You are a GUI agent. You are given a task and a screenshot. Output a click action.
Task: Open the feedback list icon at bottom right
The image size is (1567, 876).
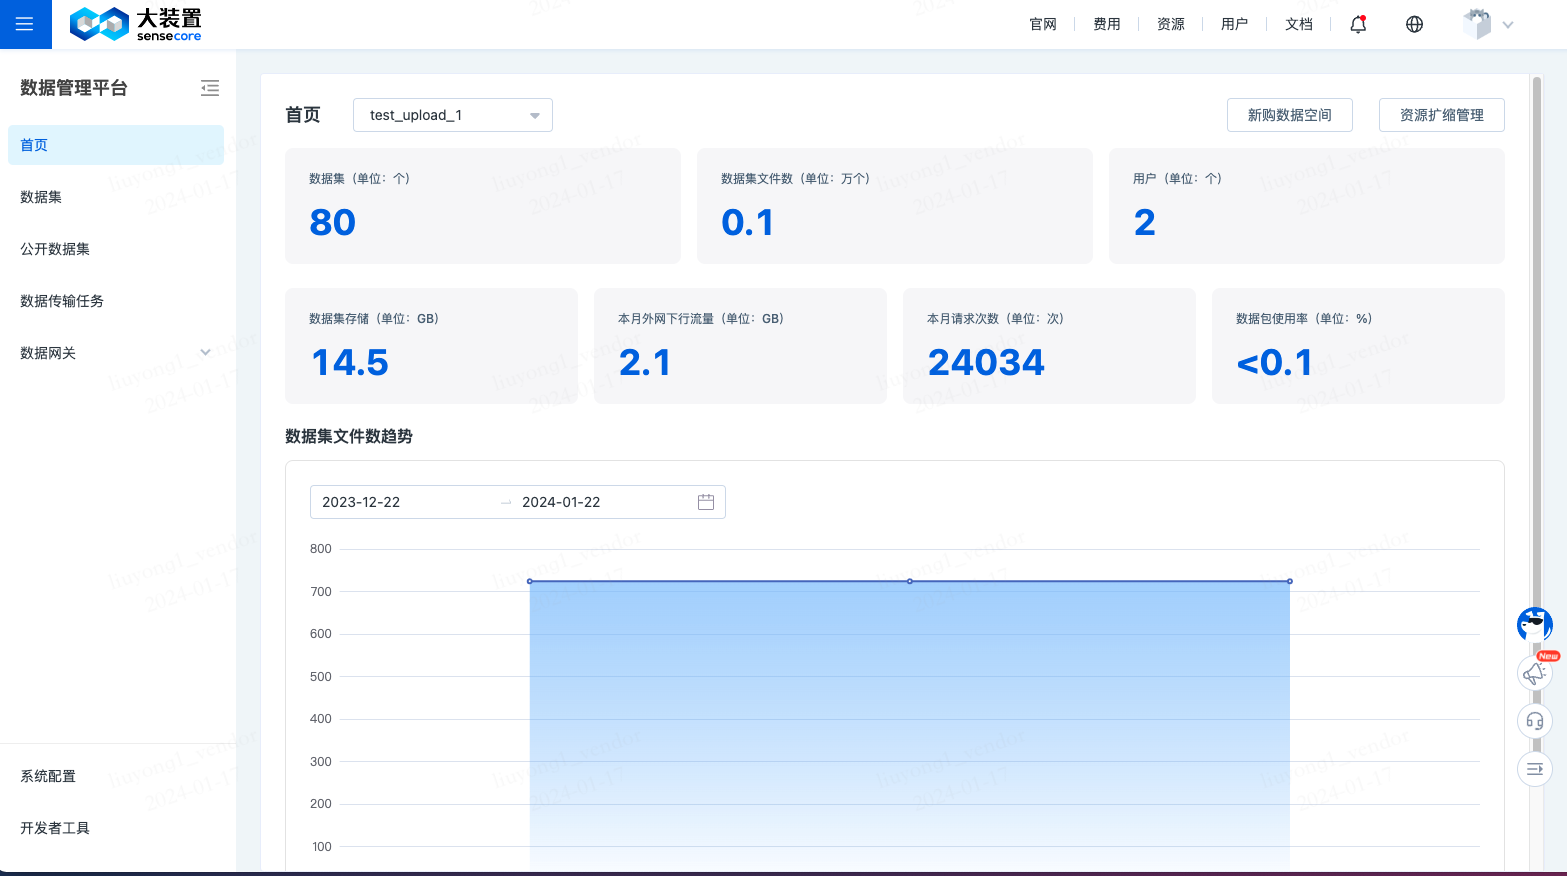pos(1535,769)
